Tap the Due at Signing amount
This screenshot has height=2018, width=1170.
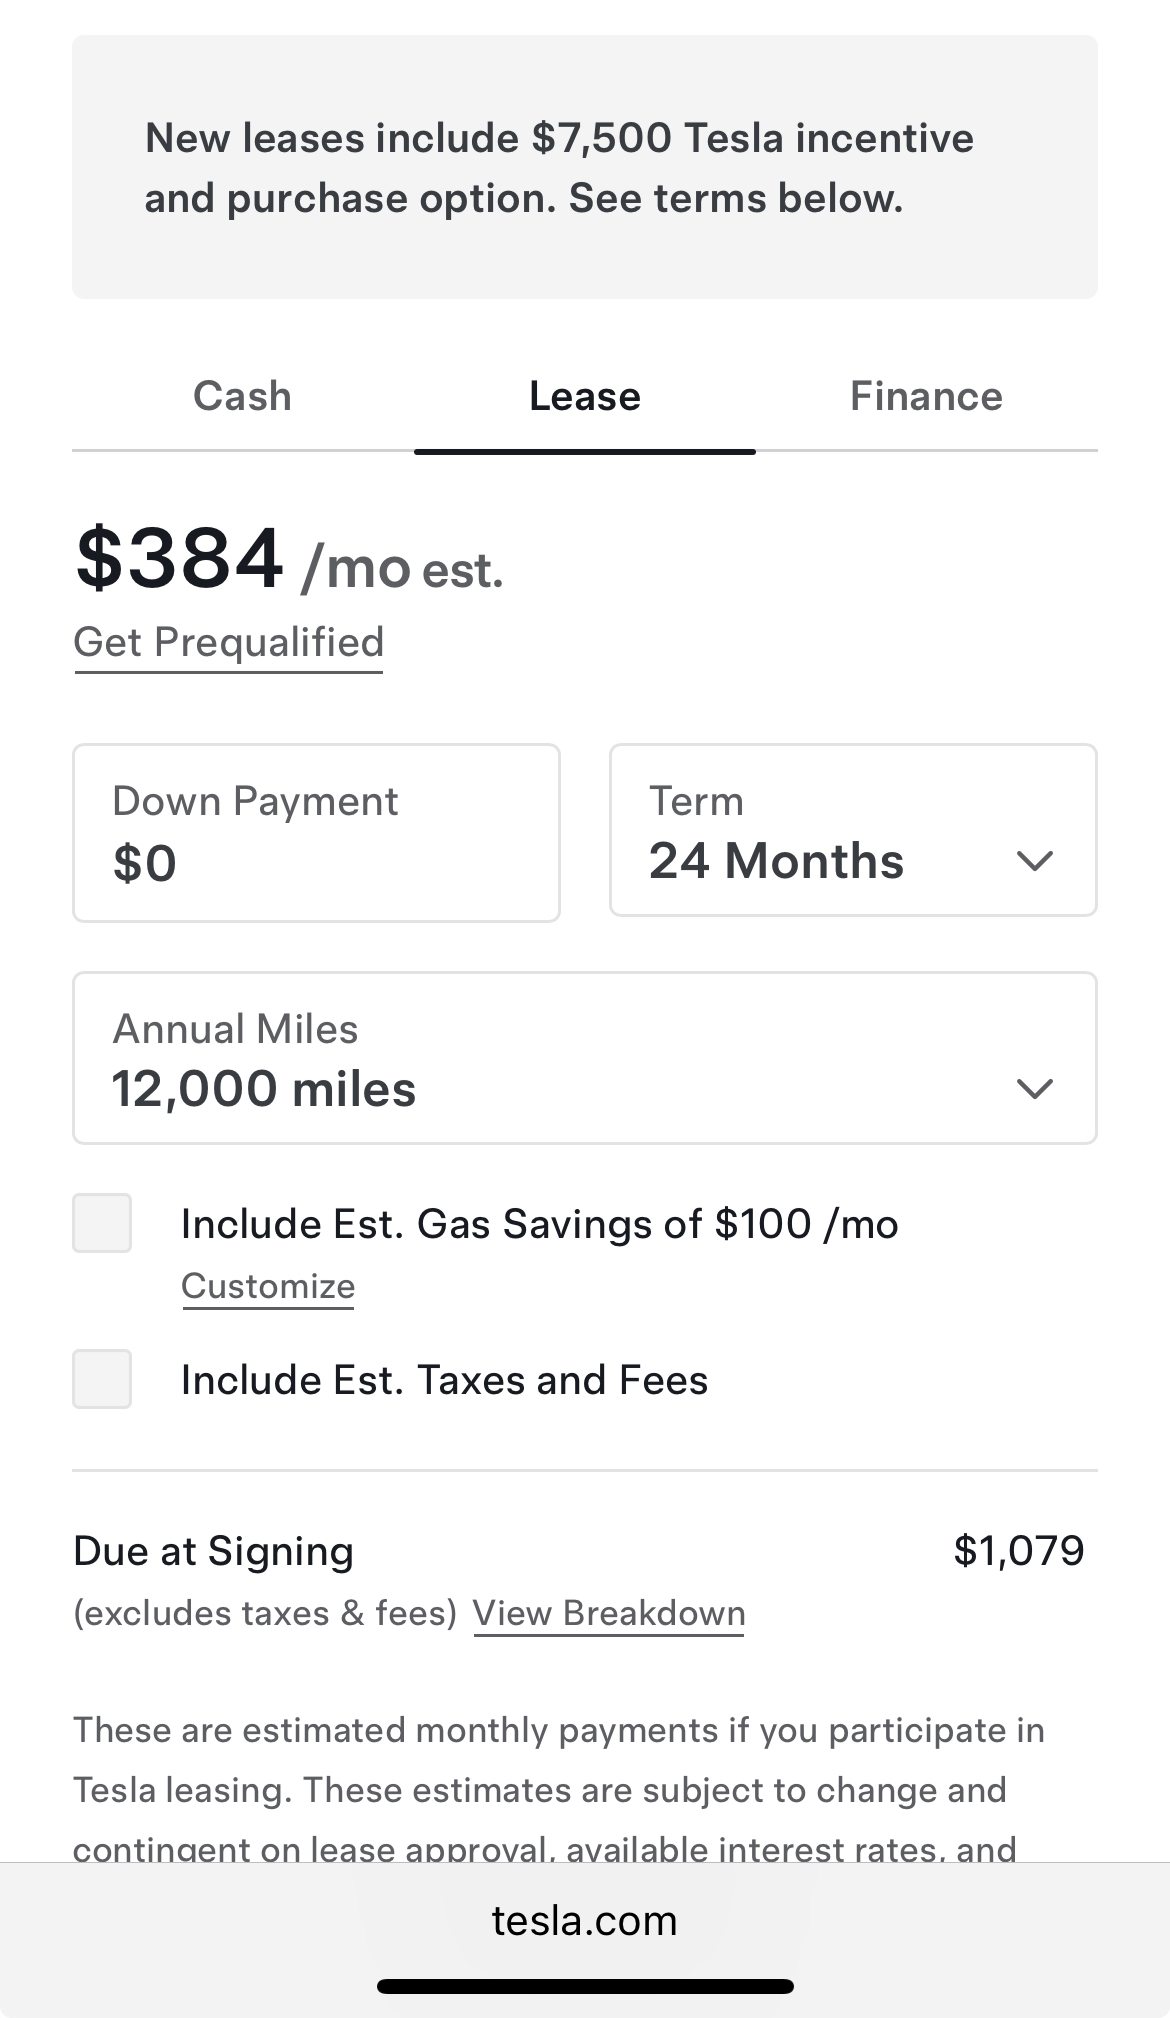1018,1551
